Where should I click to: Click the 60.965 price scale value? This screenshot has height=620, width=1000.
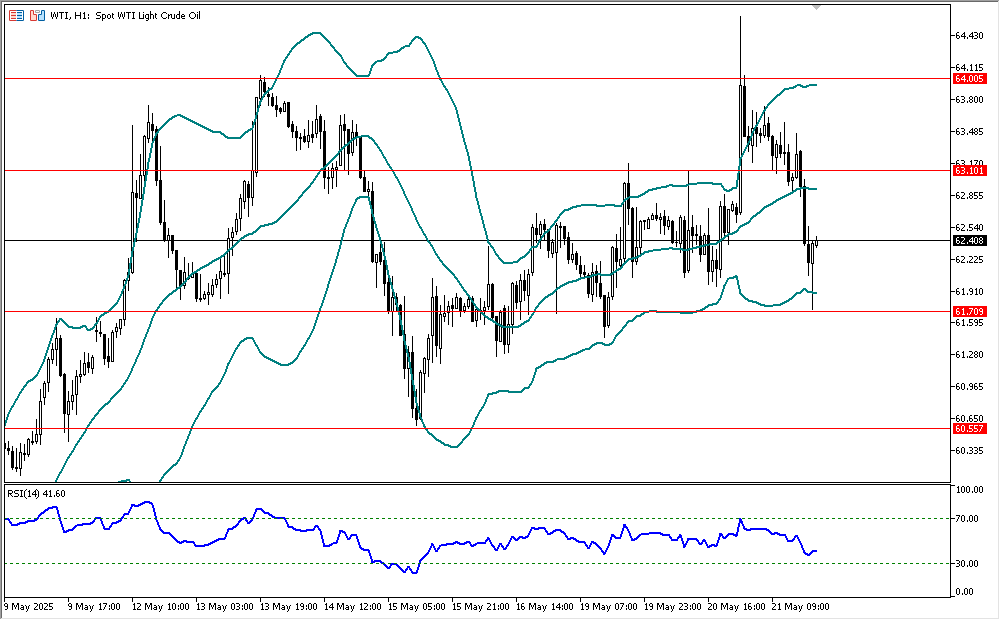pyautogui.click(x=969, y=387)
